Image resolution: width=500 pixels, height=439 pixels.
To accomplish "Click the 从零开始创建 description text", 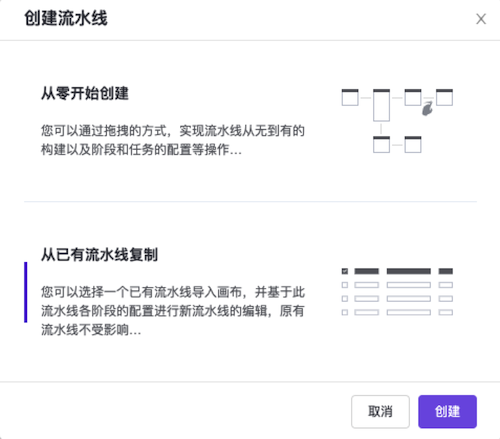I will pos(173,140).
